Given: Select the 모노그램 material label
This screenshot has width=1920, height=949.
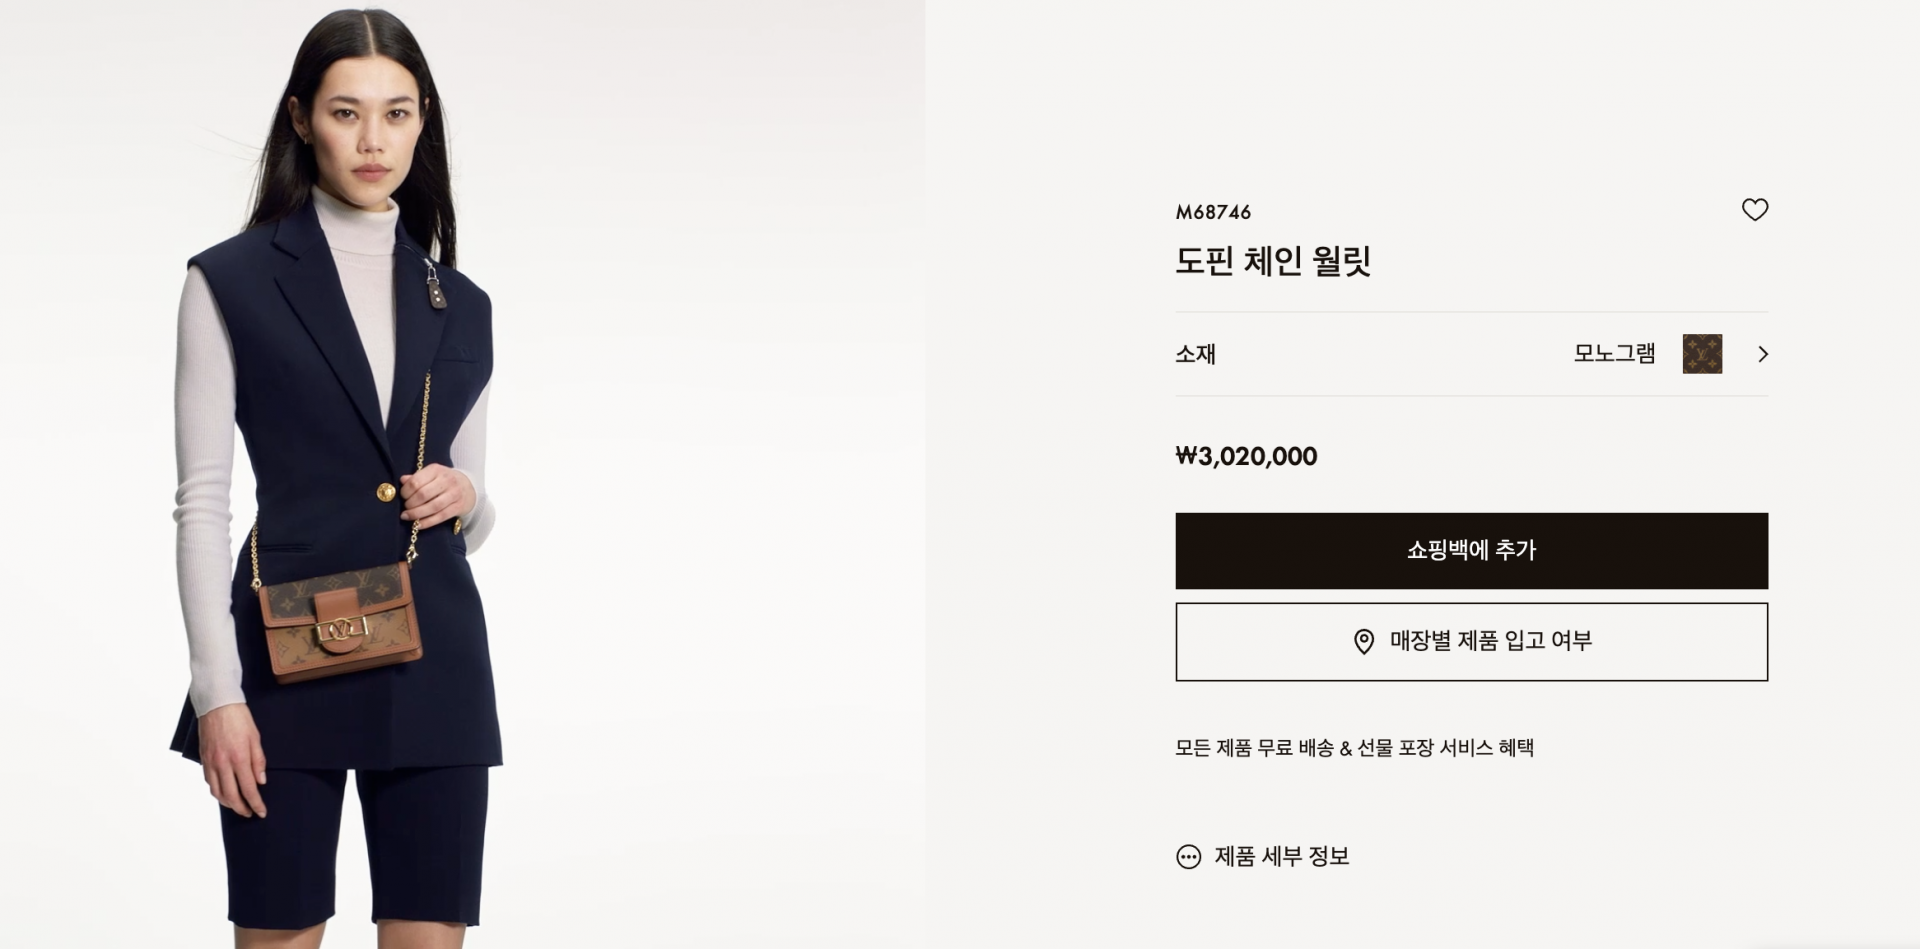Looking at the screenshot, I should click(x=1614, y=354).
